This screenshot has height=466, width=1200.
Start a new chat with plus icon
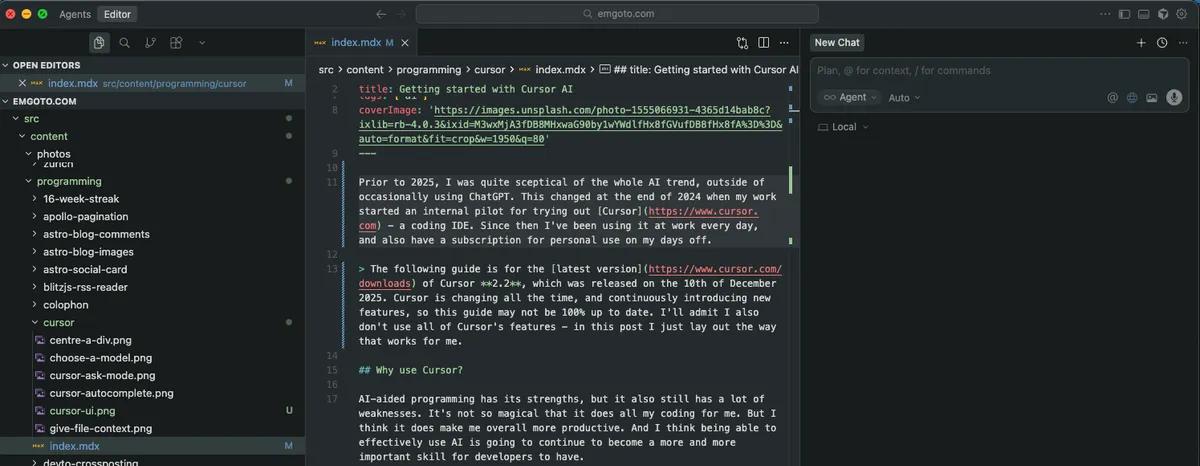1141,43
